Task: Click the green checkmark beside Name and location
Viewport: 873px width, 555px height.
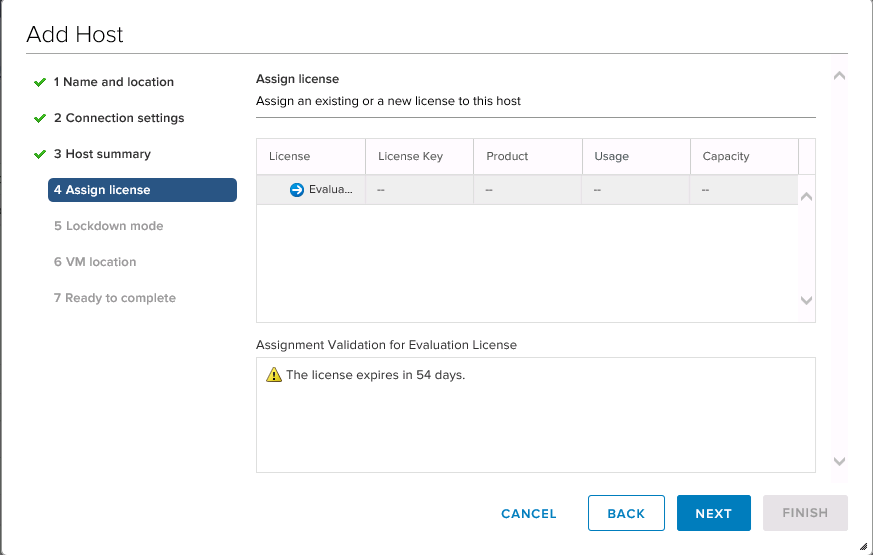Action: 40,82
